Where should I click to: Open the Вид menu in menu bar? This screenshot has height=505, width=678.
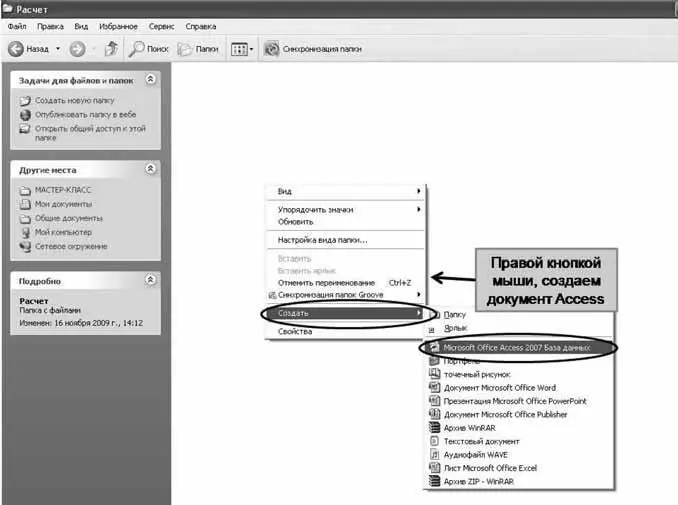(81, 26)
